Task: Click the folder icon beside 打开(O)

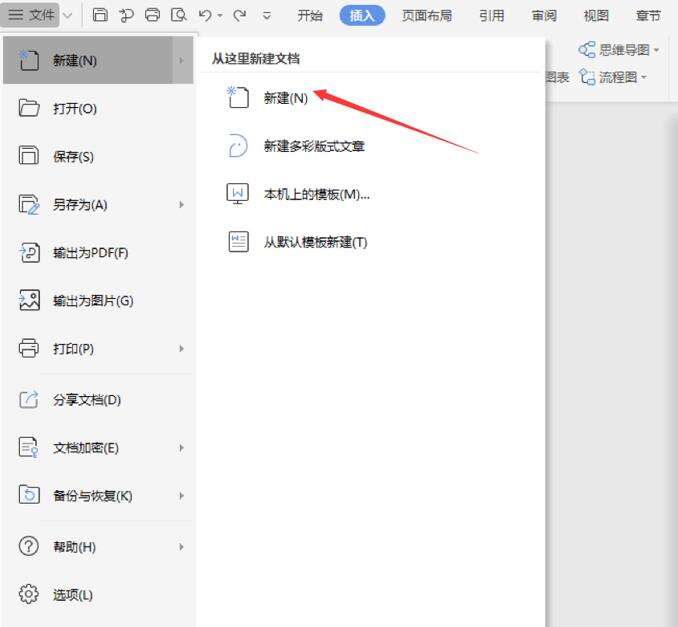Action: coord(29,108)
